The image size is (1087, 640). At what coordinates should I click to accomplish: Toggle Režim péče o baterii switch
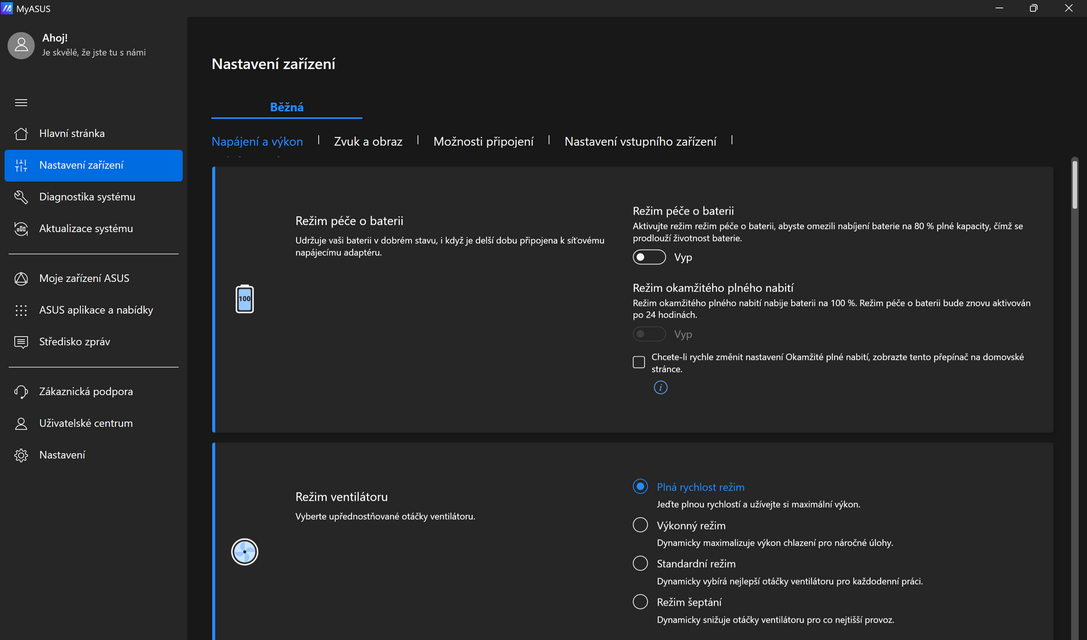click(x=649, y=257)
